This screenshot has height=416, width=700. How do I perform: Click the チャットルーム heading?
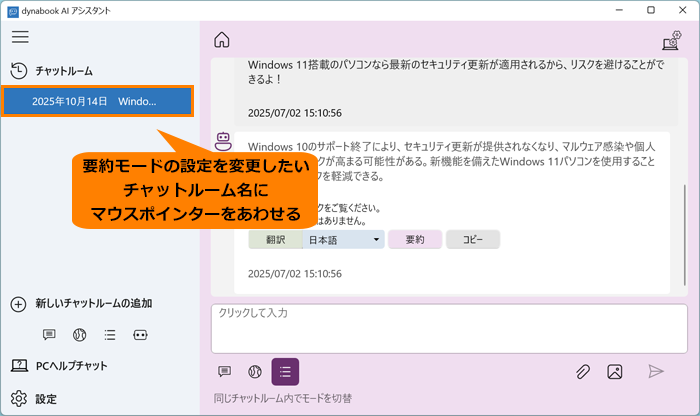pos(64,71)
